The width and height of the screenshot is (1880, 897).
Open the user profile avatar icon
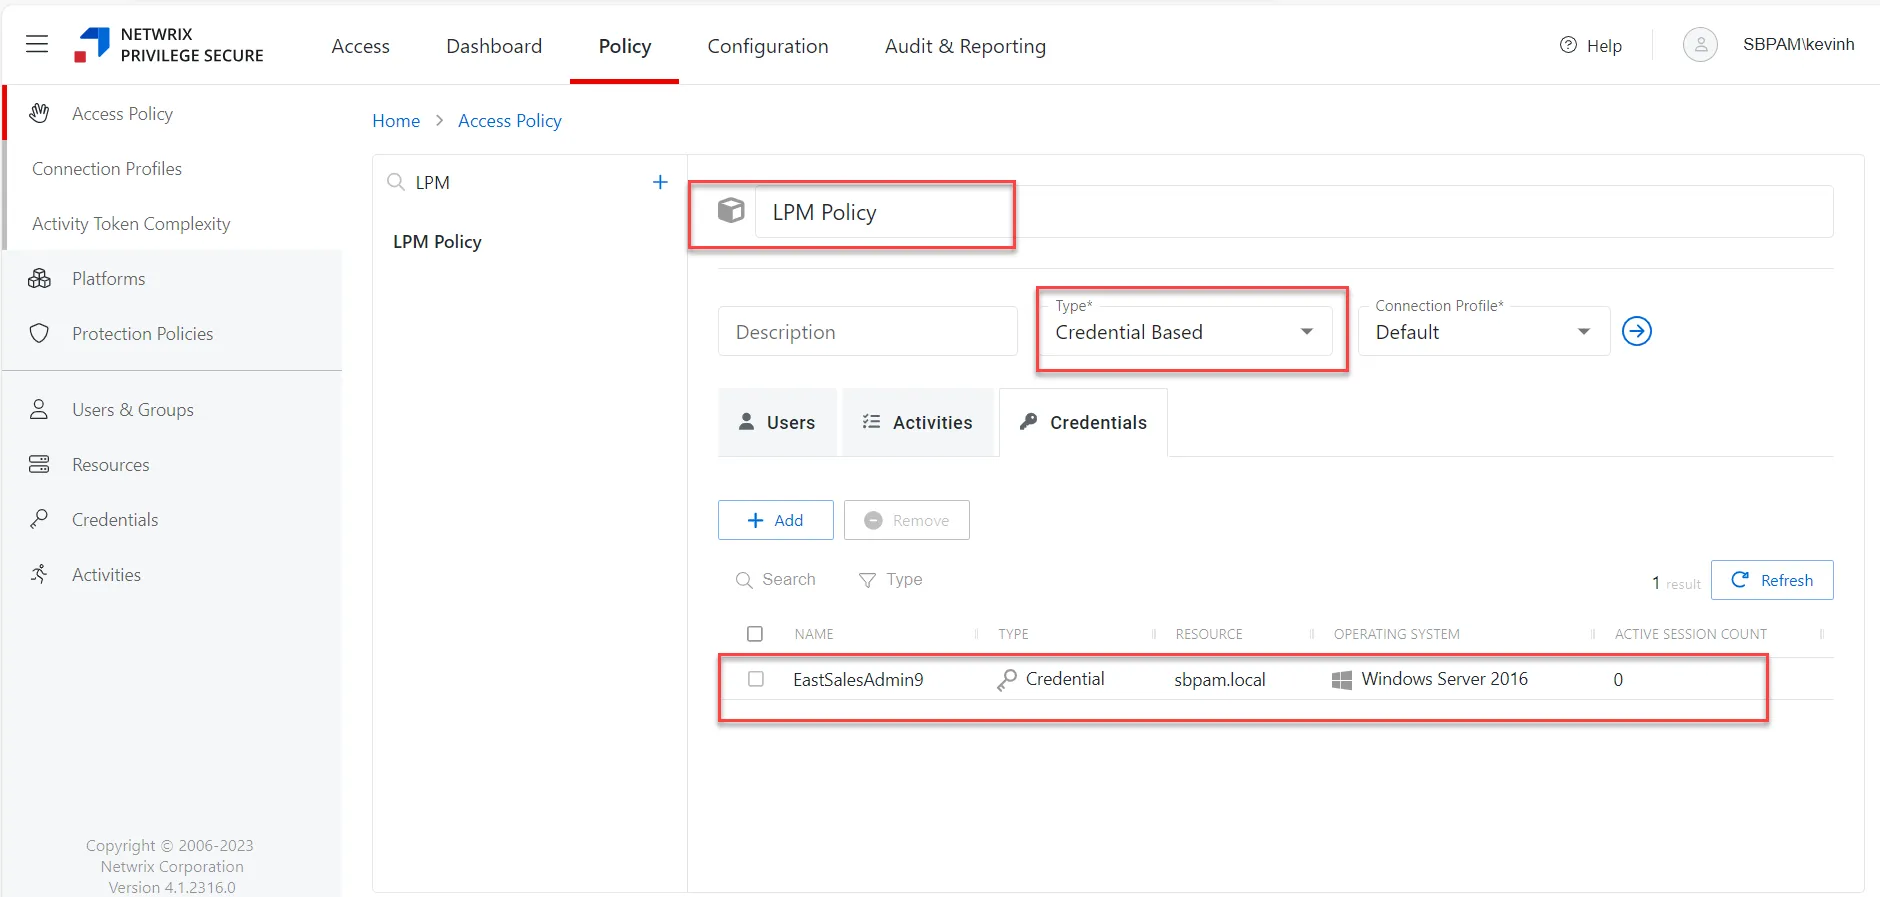point(1700,45)
